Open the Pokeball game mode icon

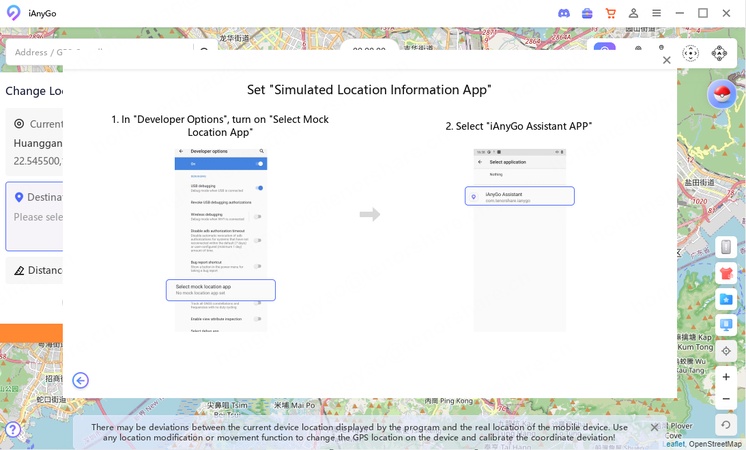click(x=721, y=94)
